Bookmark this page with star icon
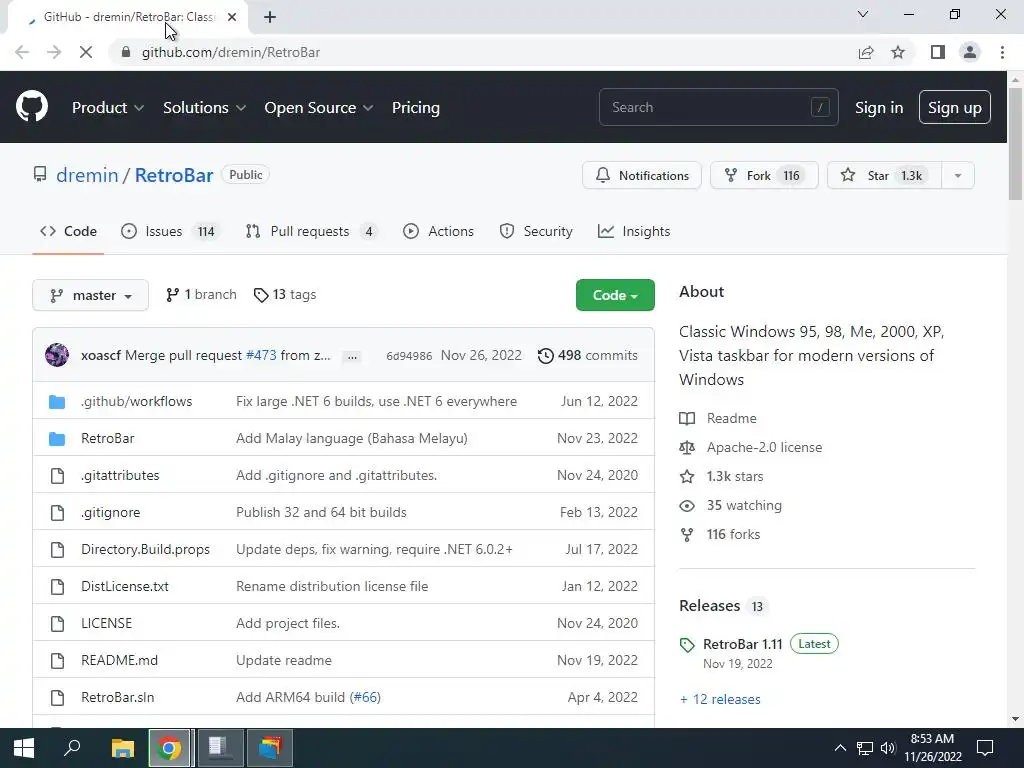 click(898, 52)
